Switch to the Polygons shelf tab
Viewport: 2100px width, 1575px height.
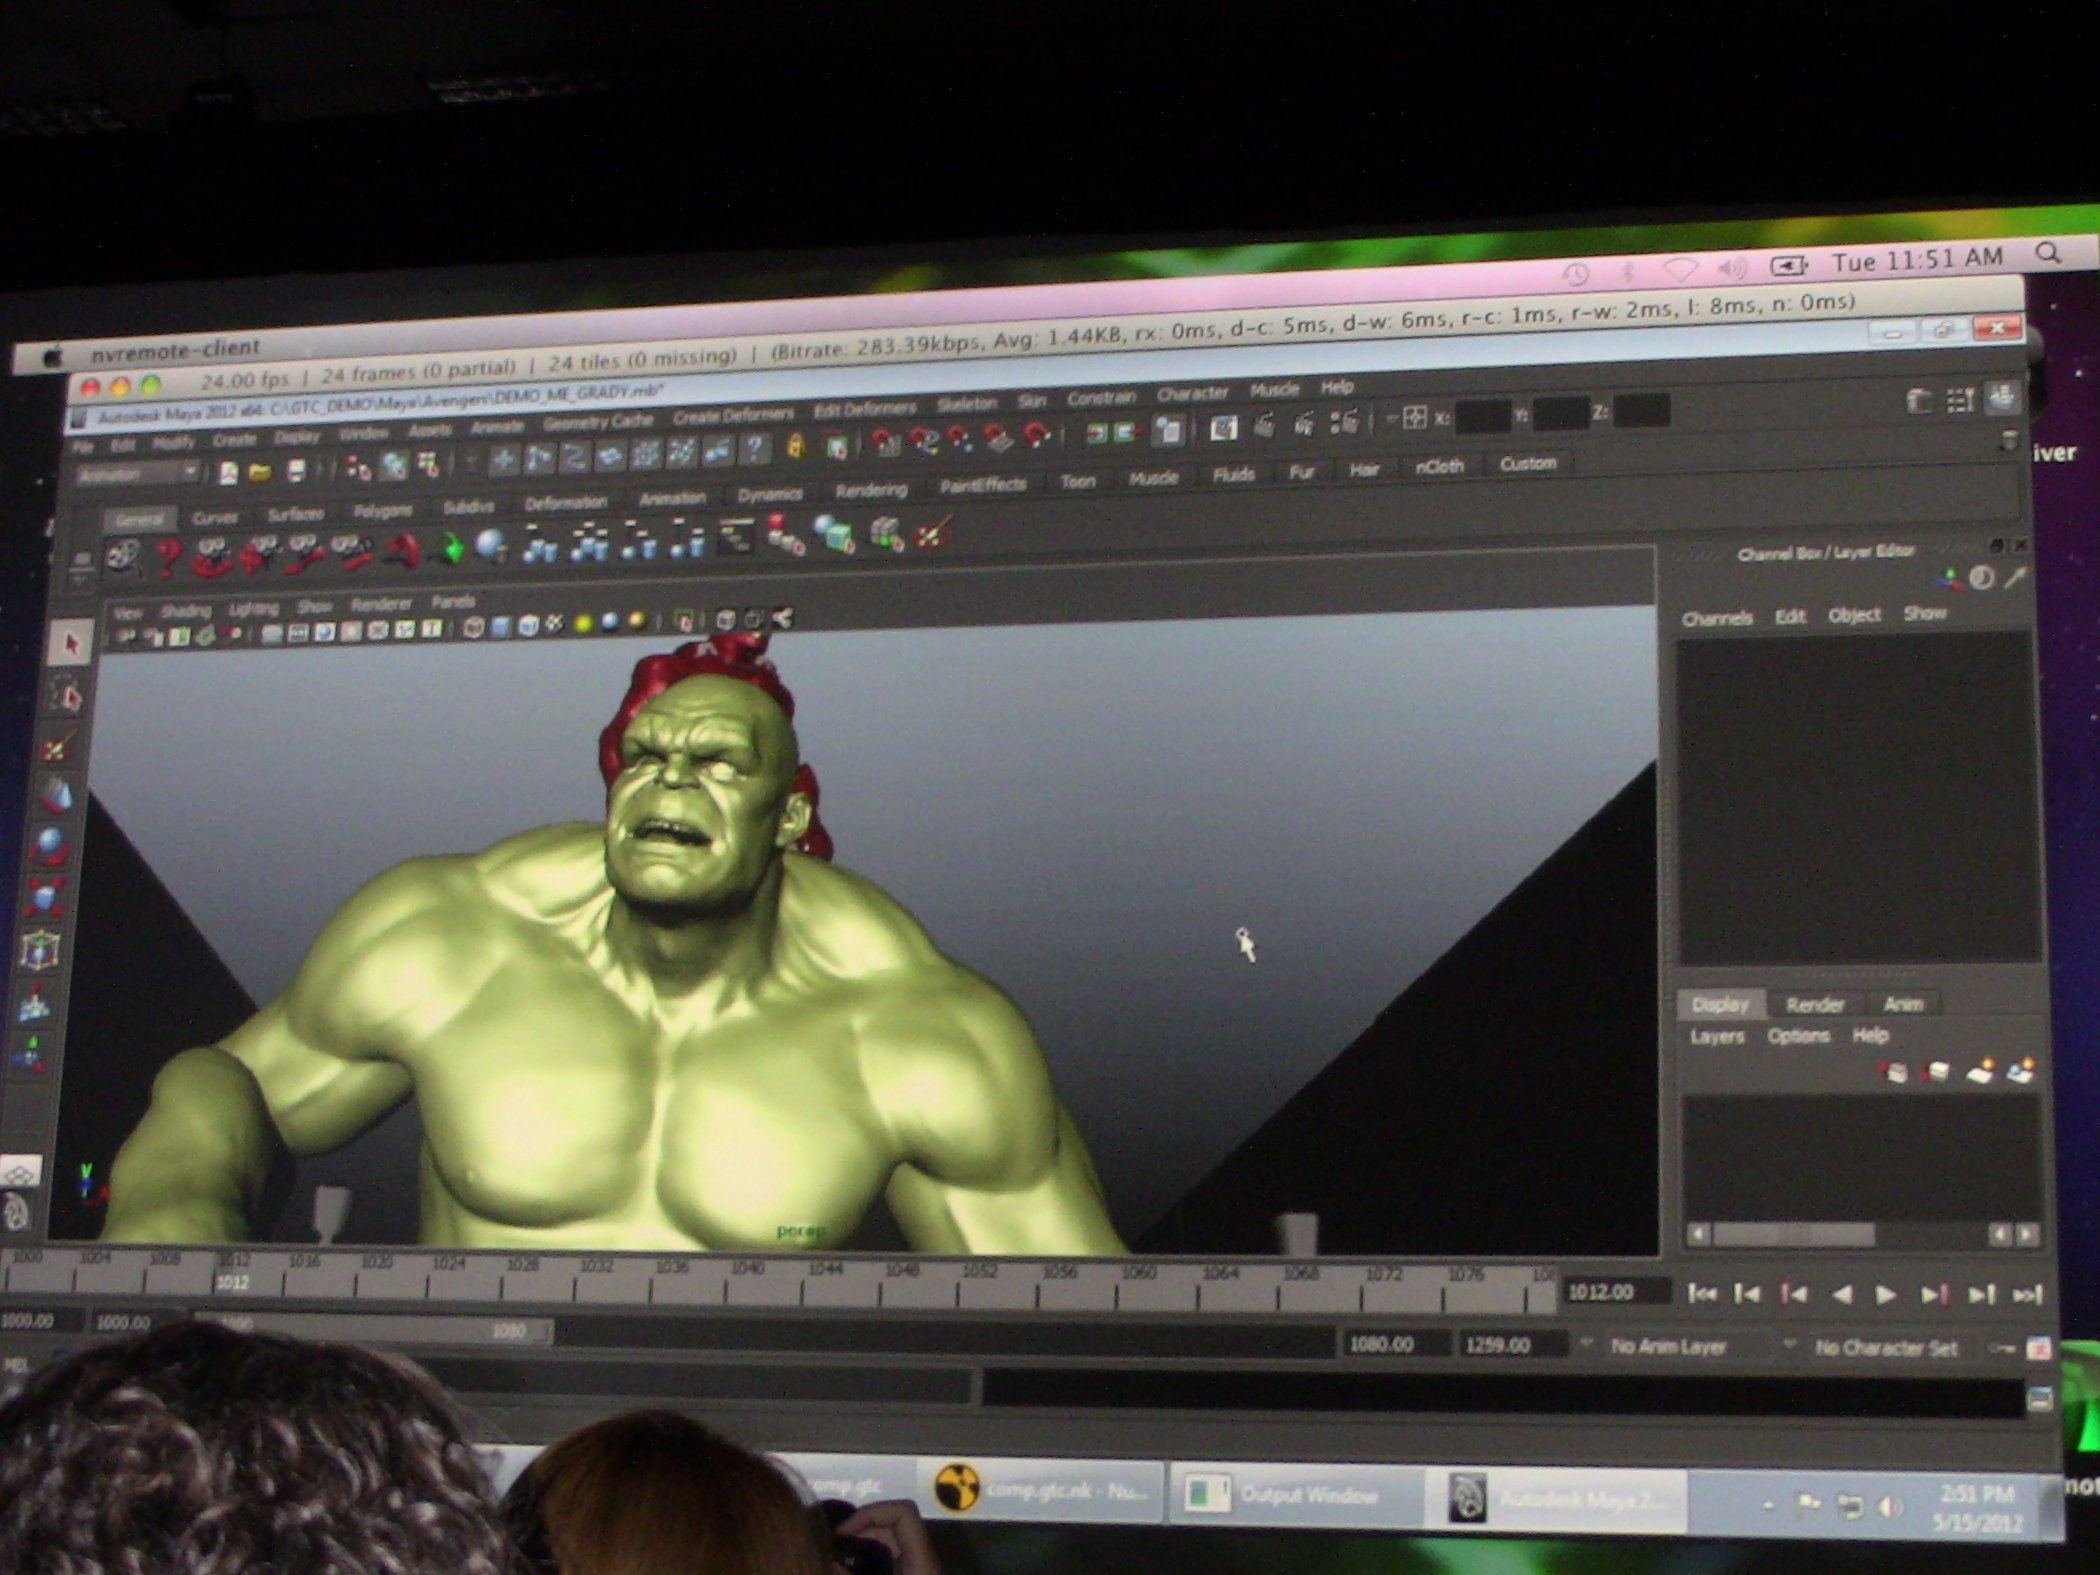point(382,511)
